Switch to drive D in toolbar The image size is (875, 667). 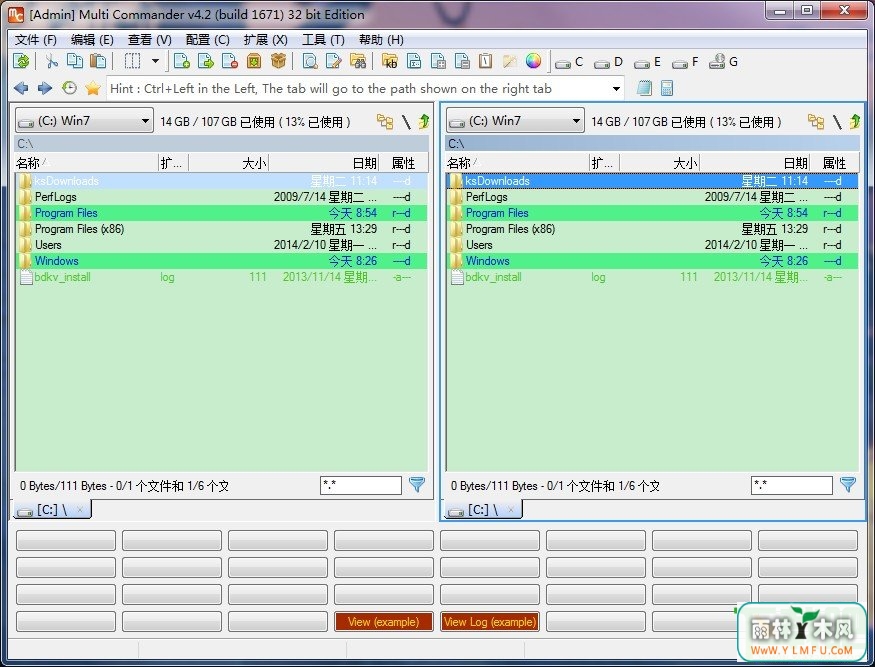(x=608, y=62)
